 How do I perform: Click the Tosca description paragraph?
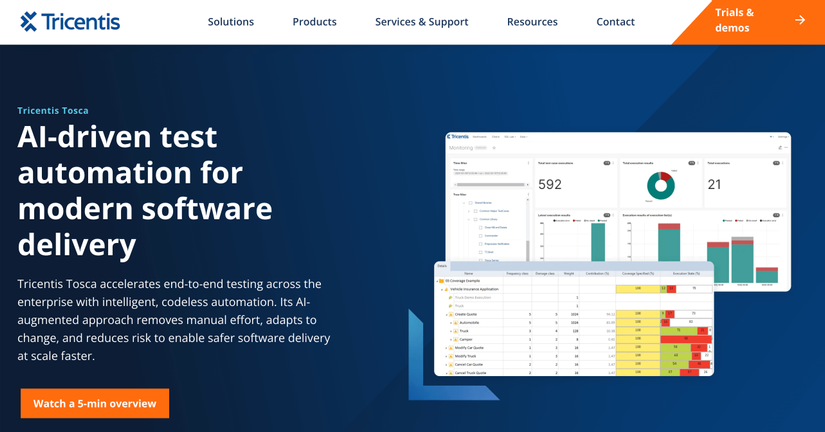tap(174, 320)
